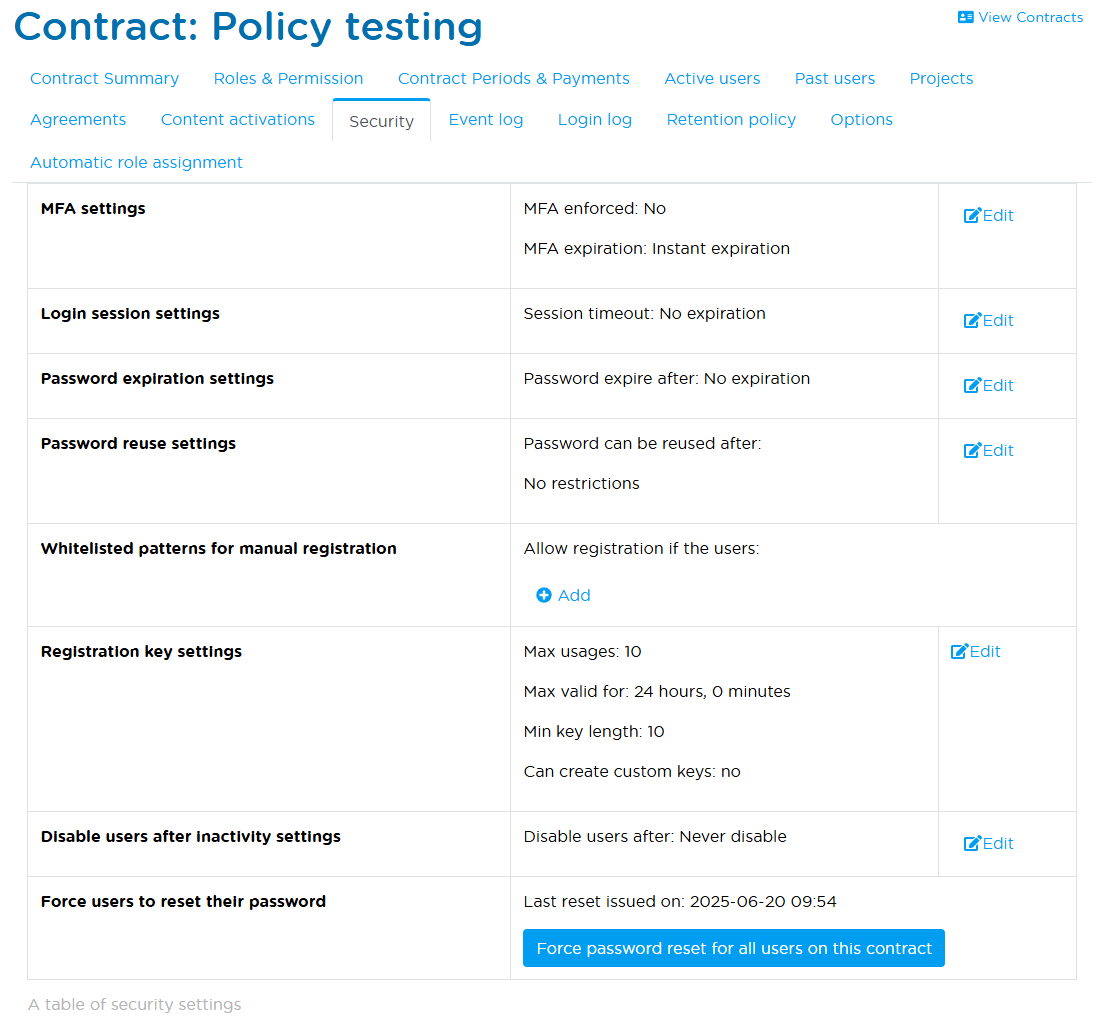Click the MFA settings edit pencil icon
This screenshot has height=1025, width=1098.
click(x=972, y=215)
